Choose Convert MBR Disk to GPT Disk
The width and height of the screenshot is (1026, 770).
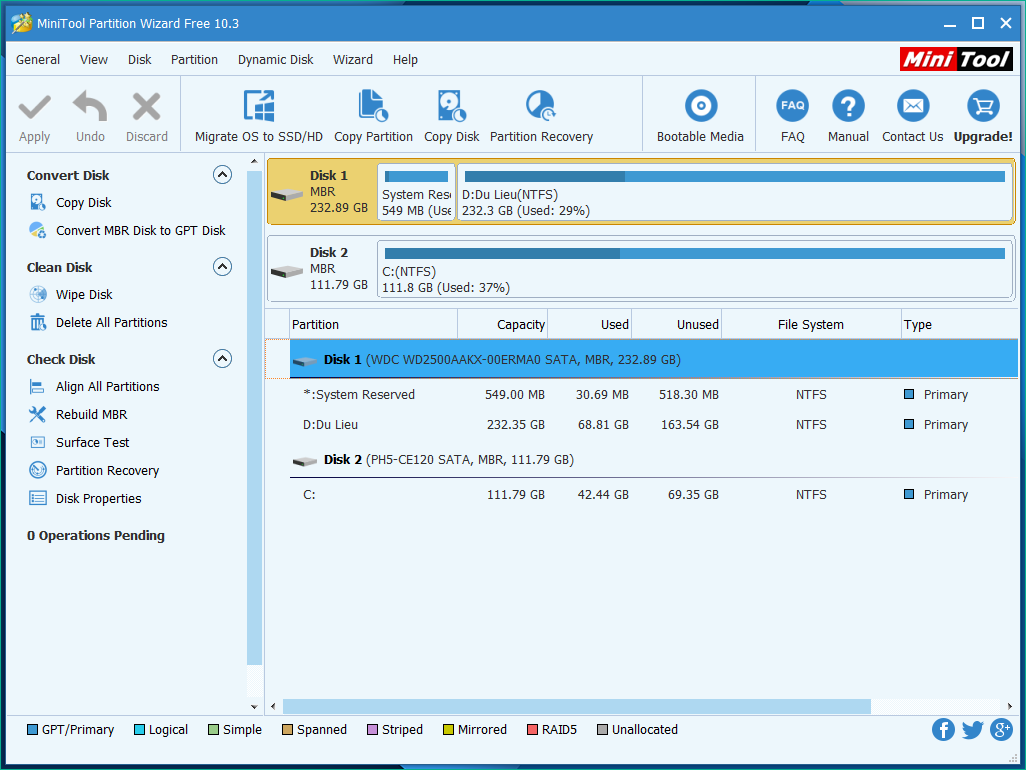141,231
